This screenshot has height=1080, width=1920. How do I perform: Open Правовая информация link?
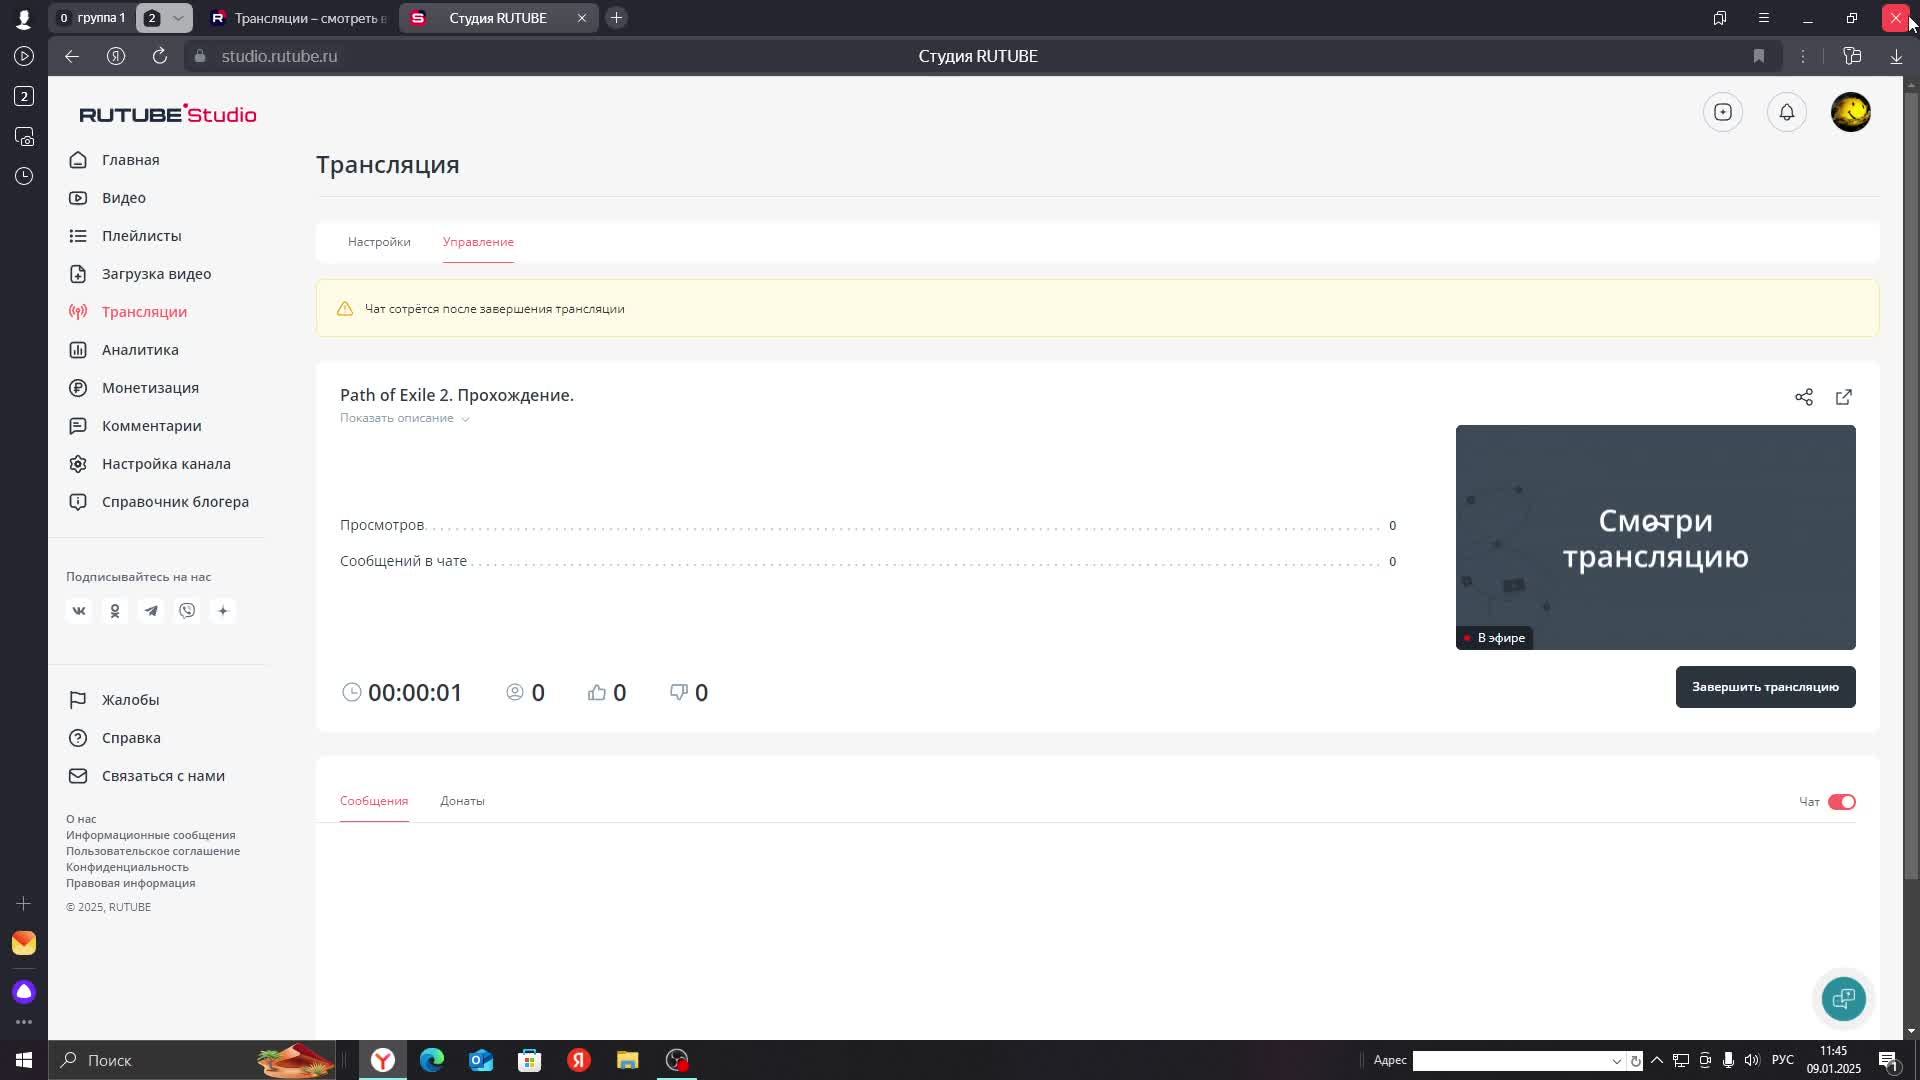tap(131, 883)
